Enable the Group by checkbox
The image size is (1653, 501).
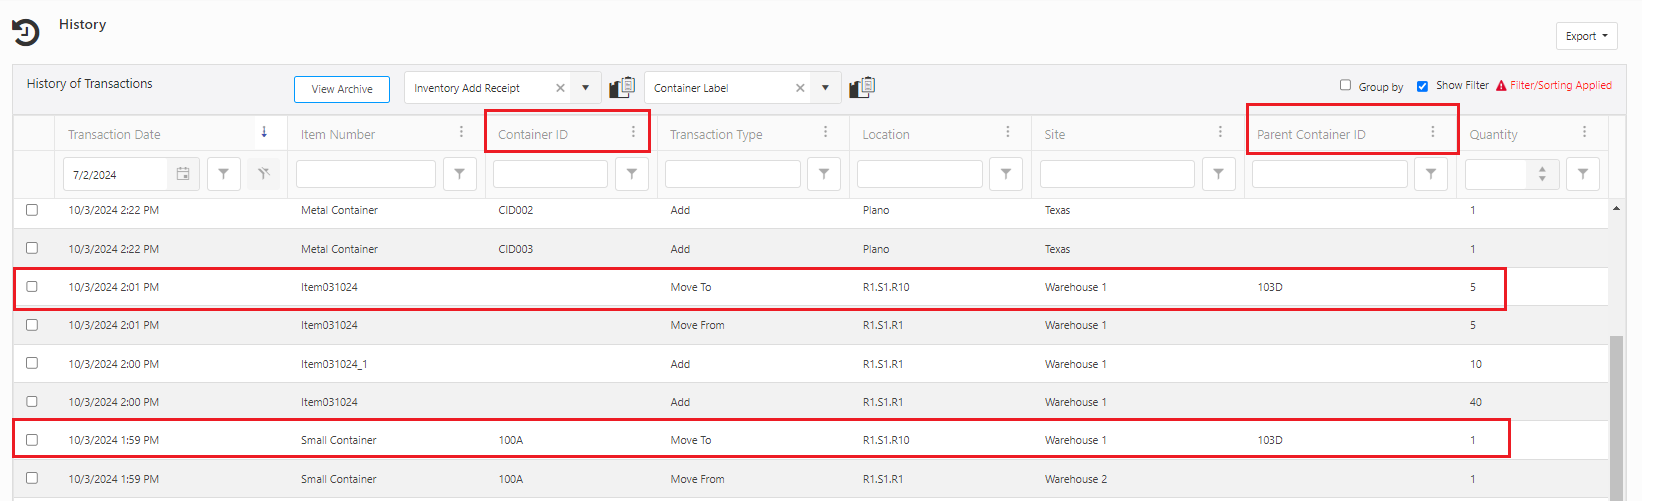(x=1345, y=85)
